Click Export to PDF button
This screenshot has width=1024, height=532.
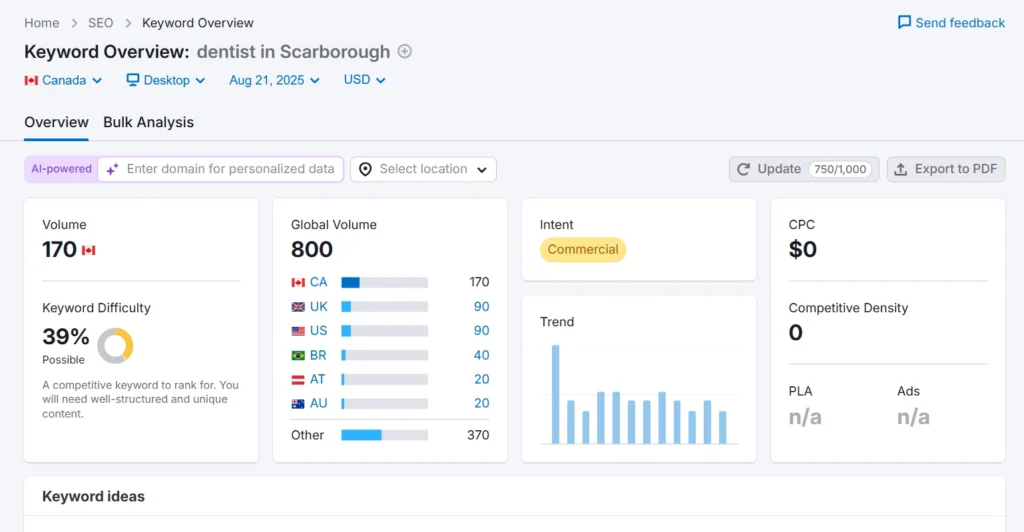click(945, 169)
